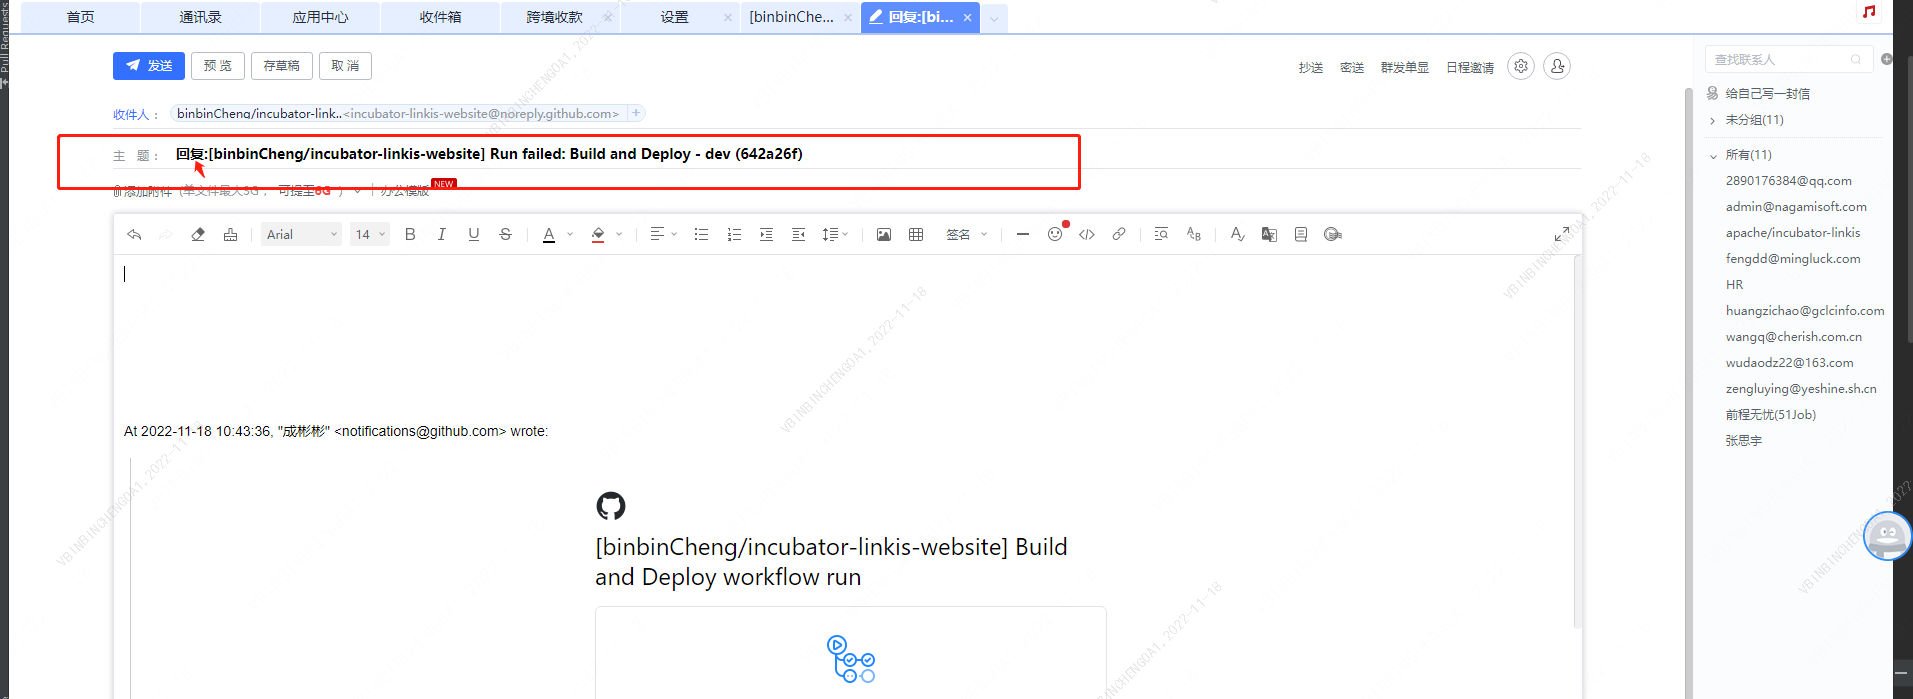The image size is (1913, 699).
Task: Open the emoji picker
Action: pyautogui.click(x=1055, y=234)
